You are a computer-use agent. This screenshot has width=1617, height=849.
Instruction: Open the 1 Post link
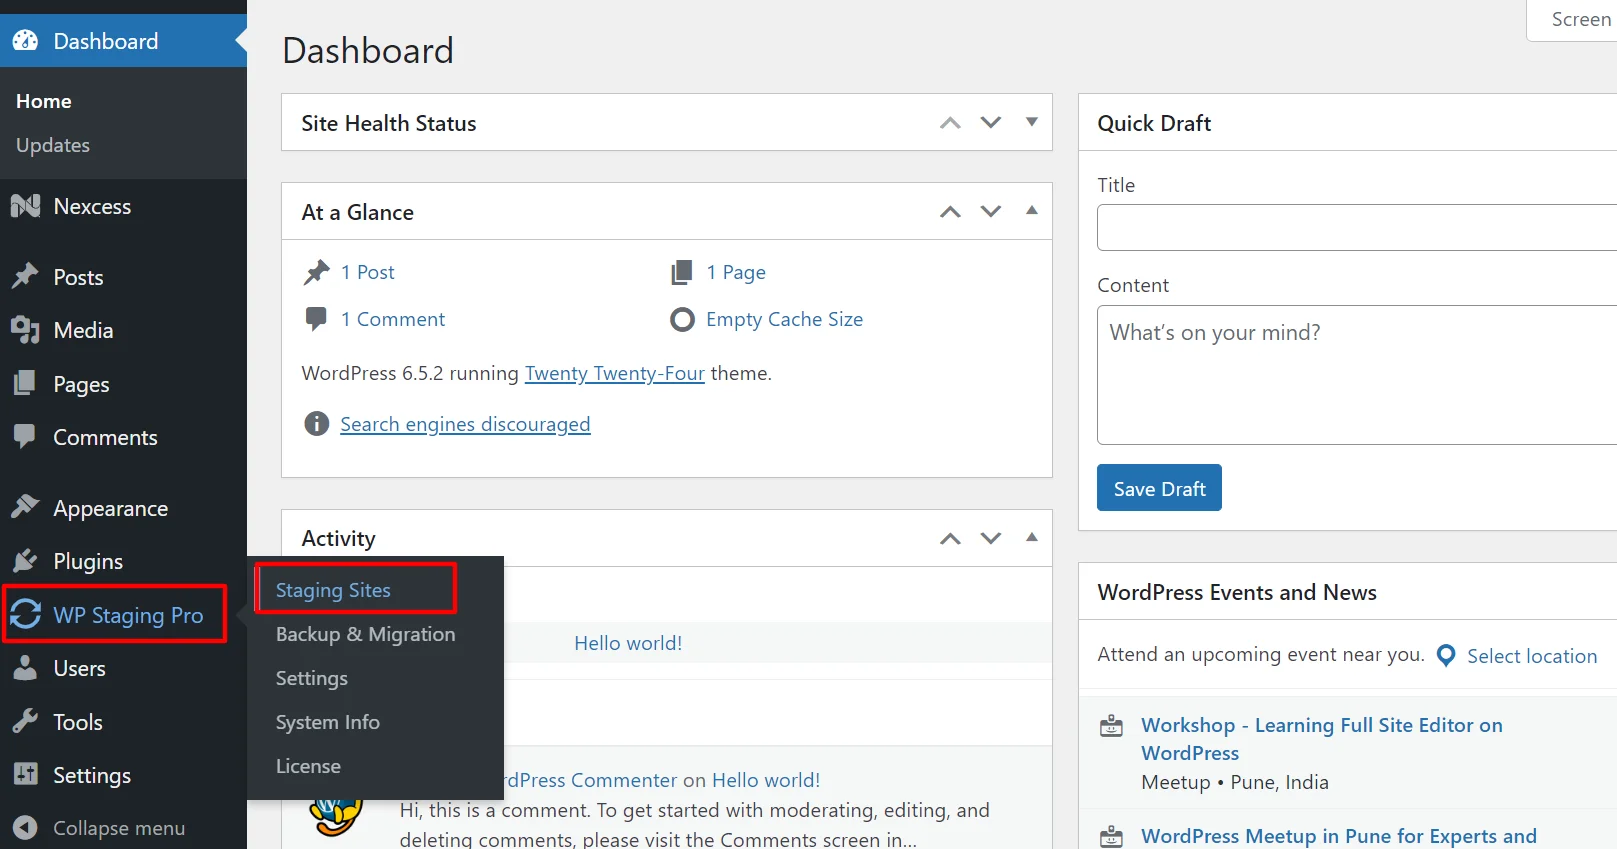(367, 272)
